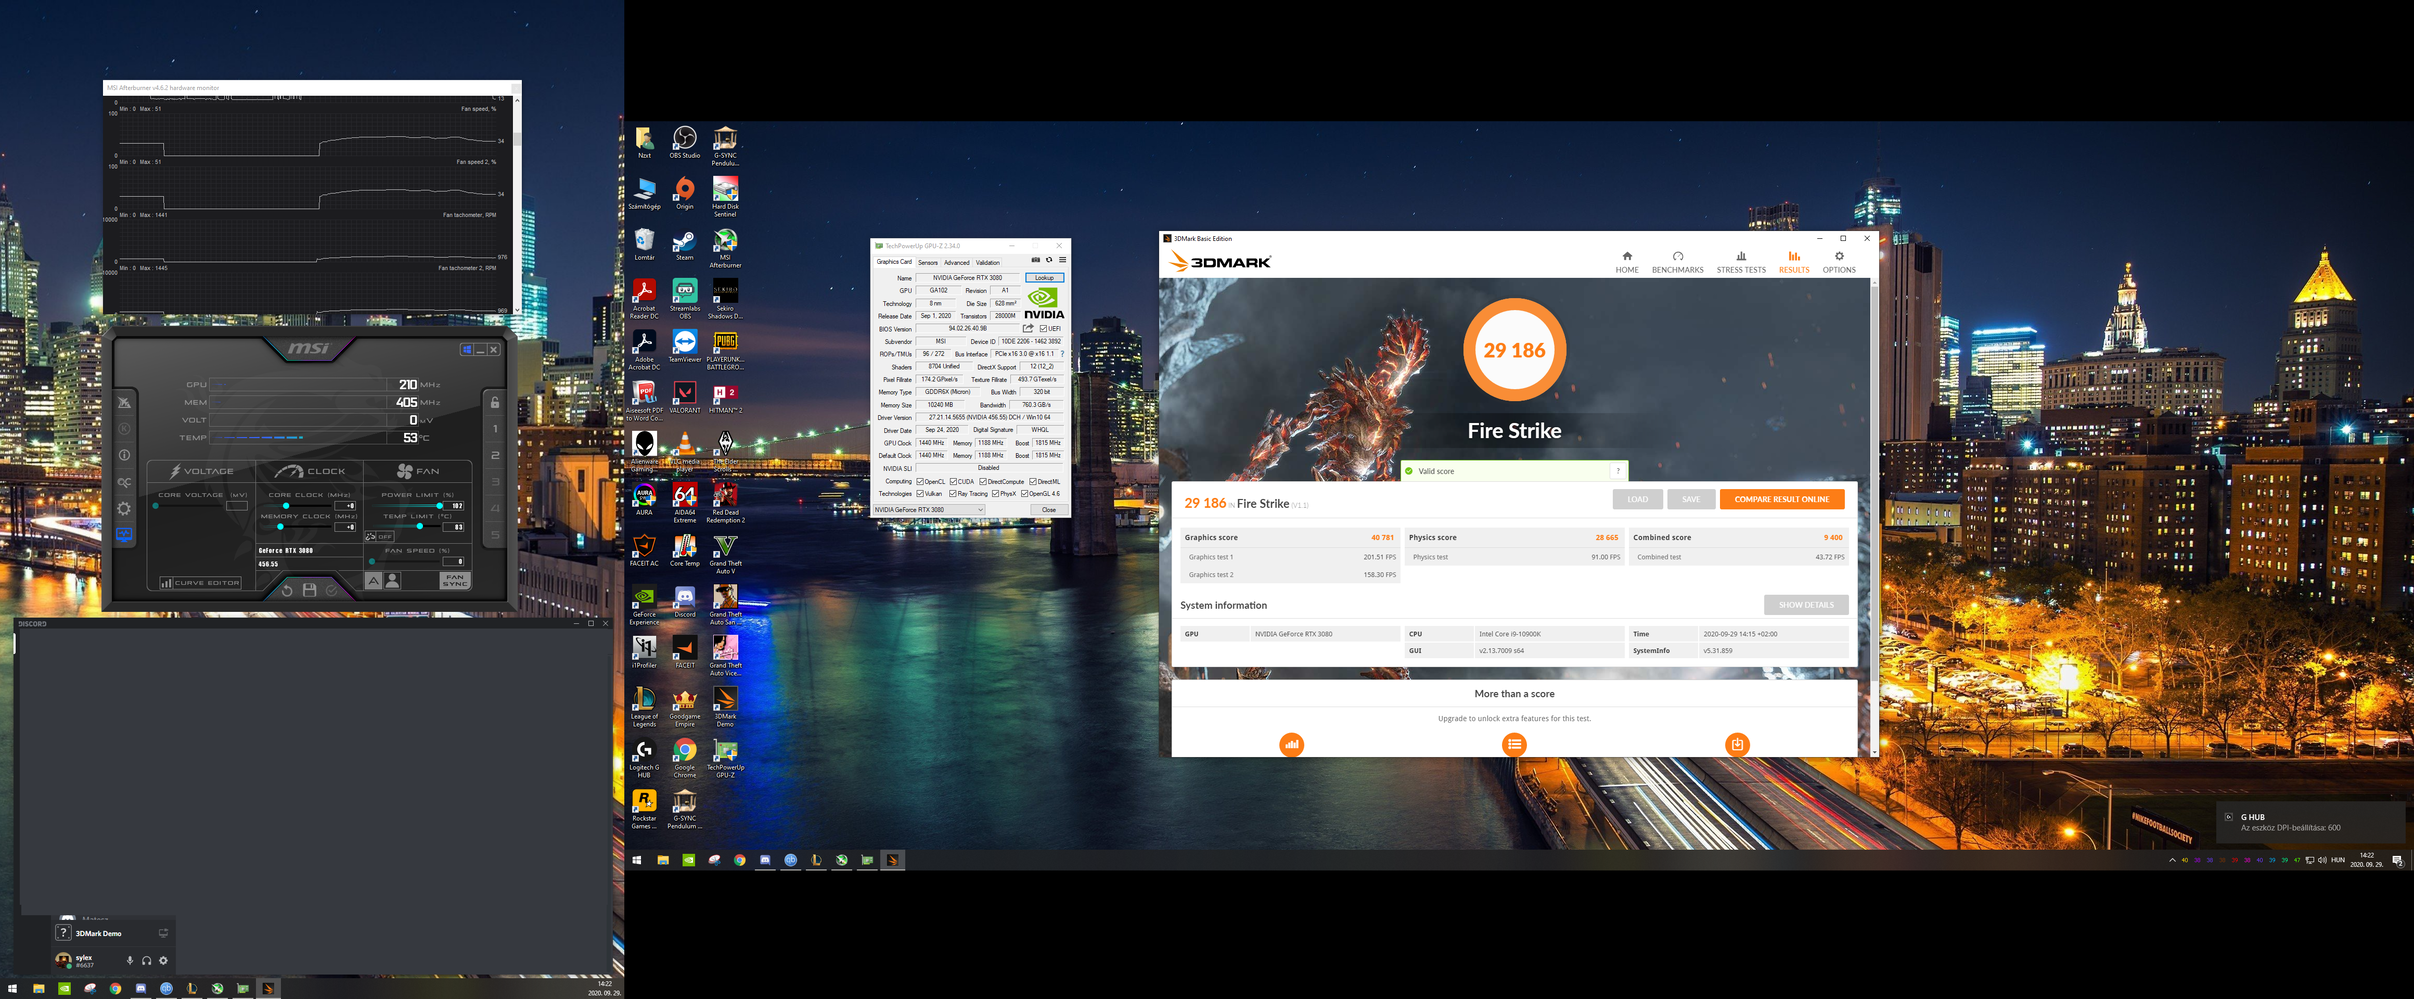Viewport: 2414px width, 999px height.
Task: Toggle Afterburner auto fan A button
Action: point(374,580)
